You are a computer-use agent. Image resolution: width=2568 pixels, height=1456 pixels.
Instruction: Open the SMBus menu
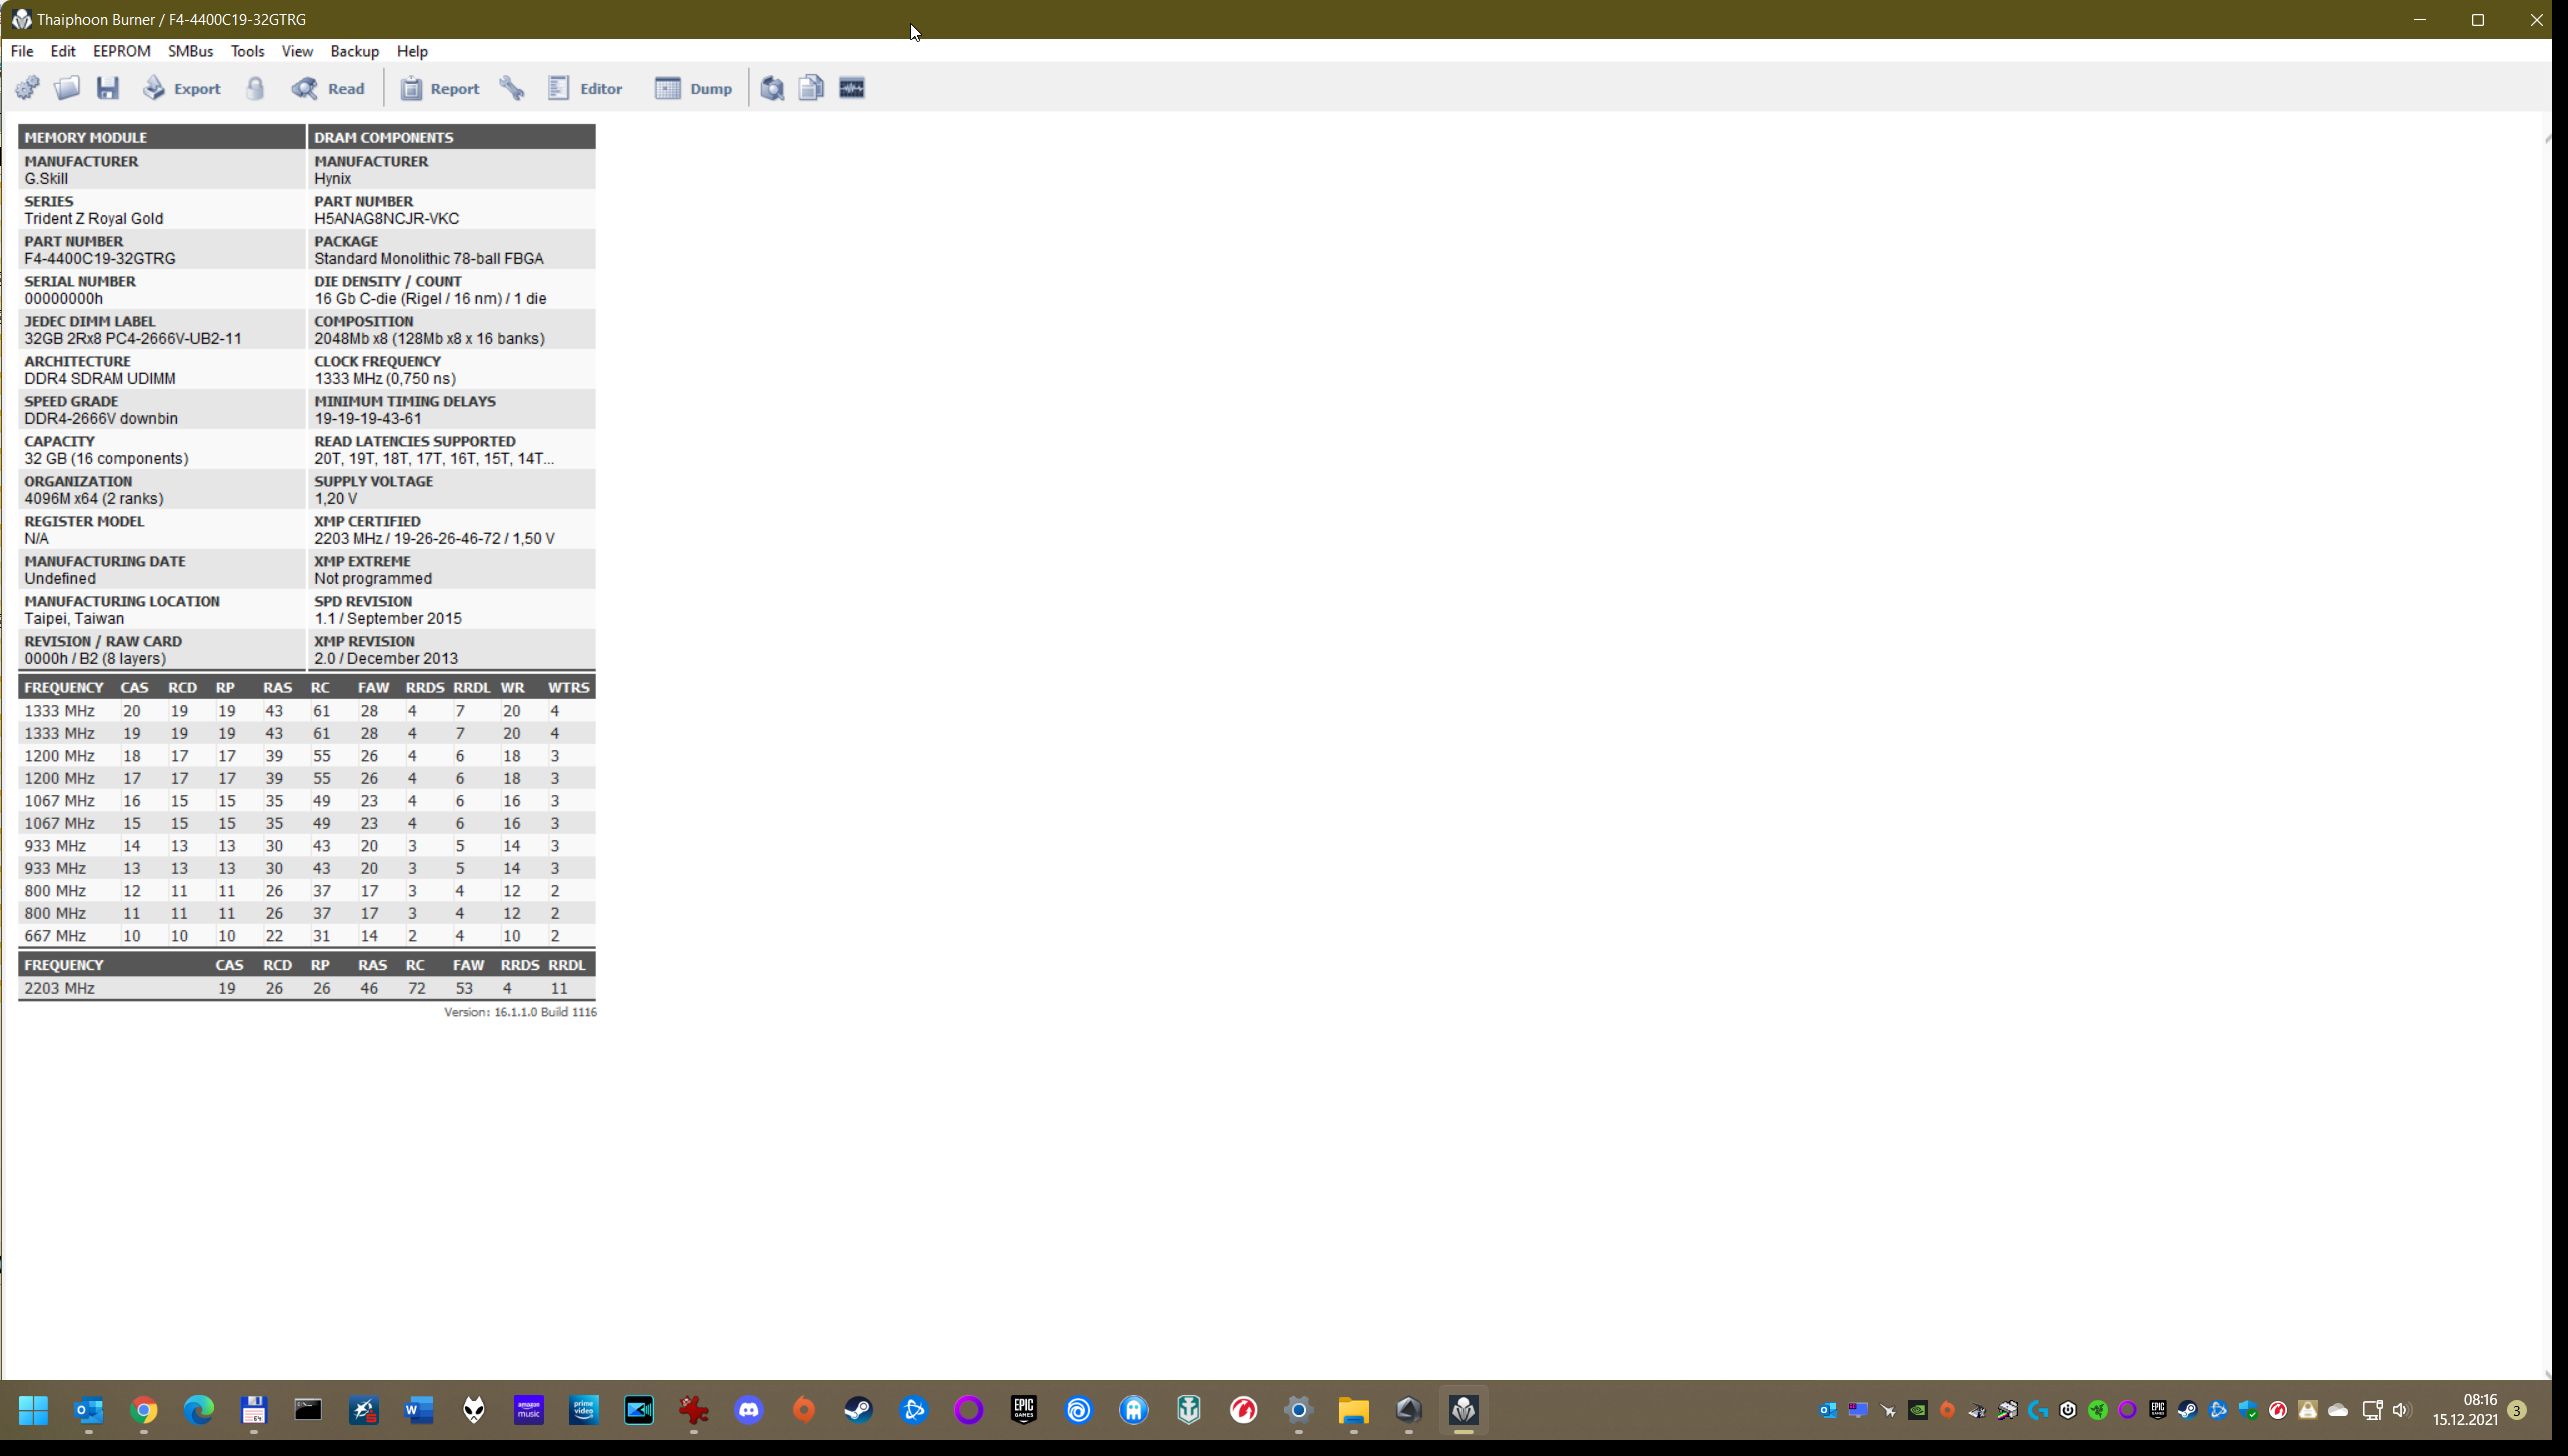pyautogui.click(x=190, y=51)
